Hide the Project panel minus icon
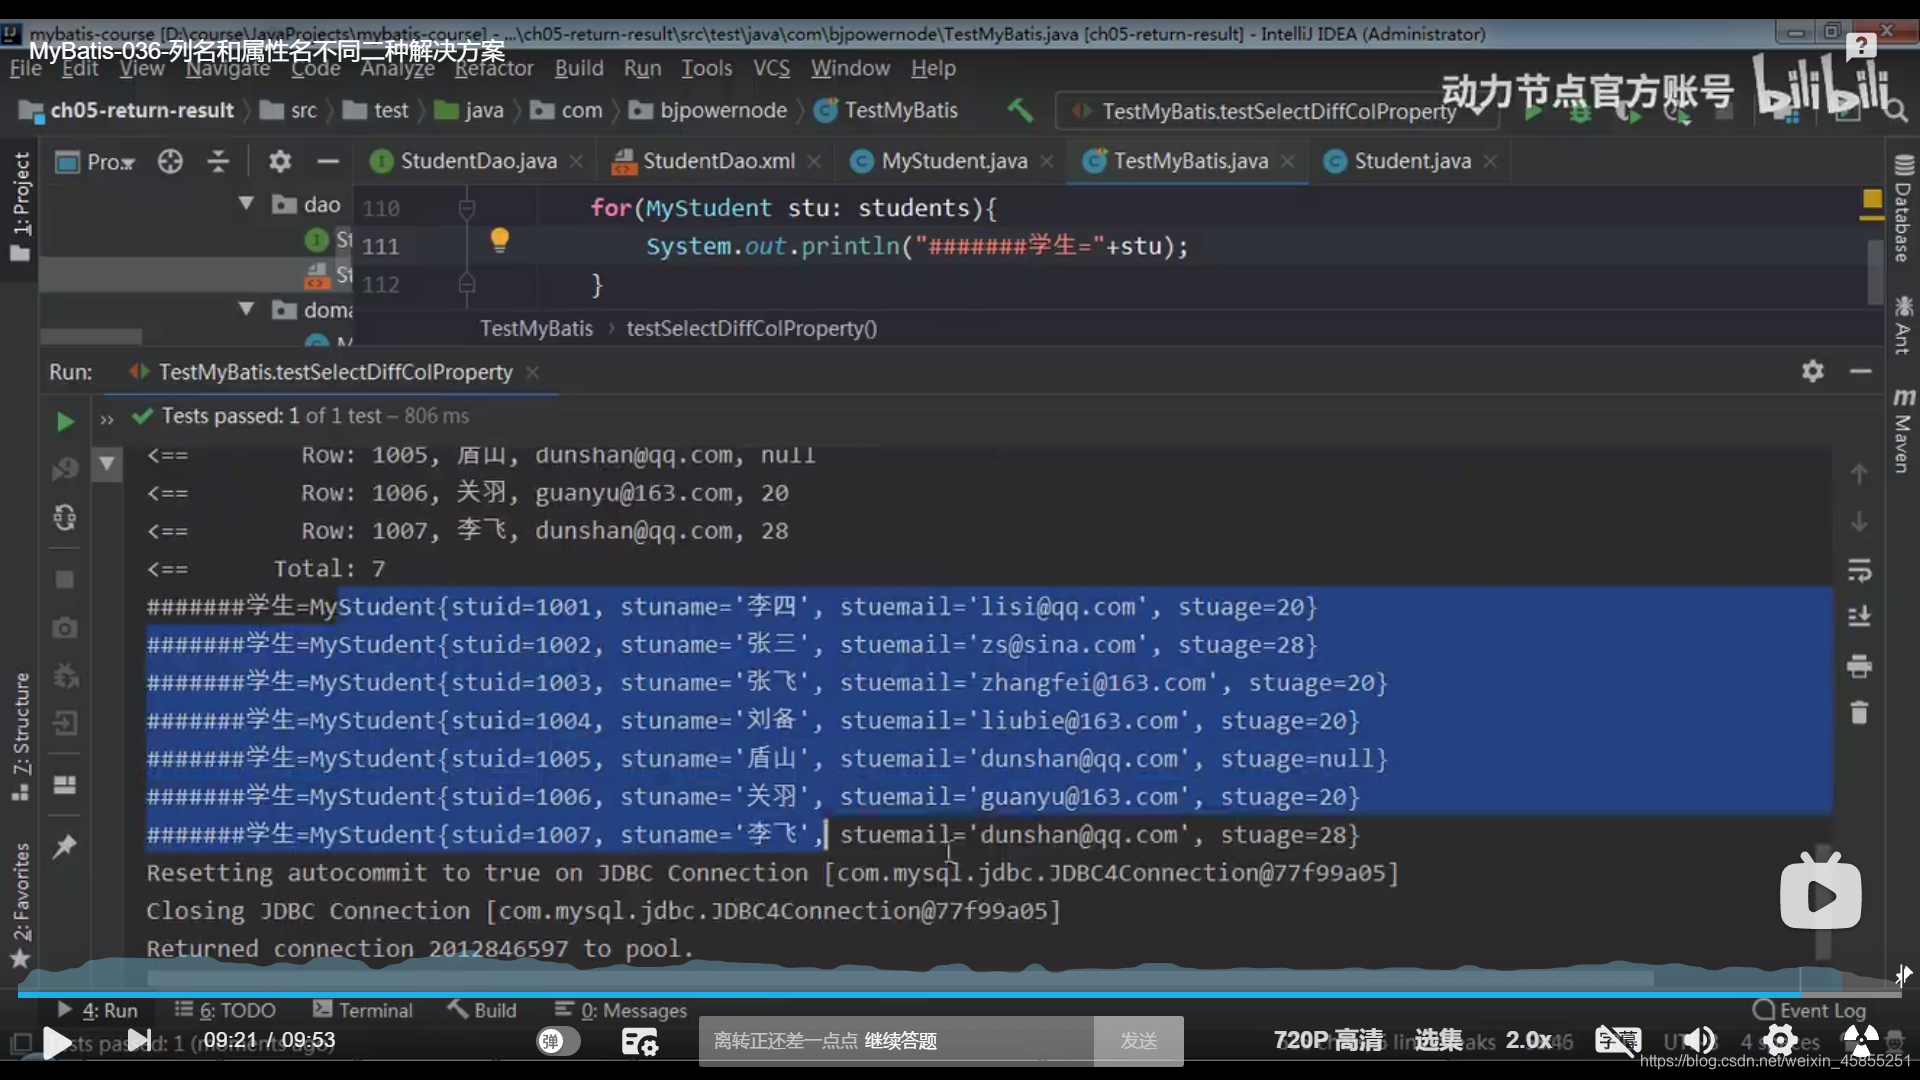 coord(328,162)
